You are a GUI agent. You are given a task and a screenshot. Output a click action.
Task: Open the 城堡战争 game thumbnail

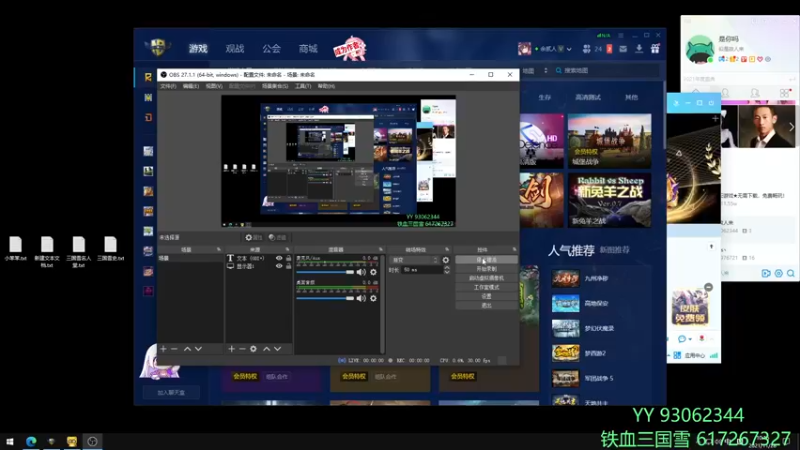(609, 141)
